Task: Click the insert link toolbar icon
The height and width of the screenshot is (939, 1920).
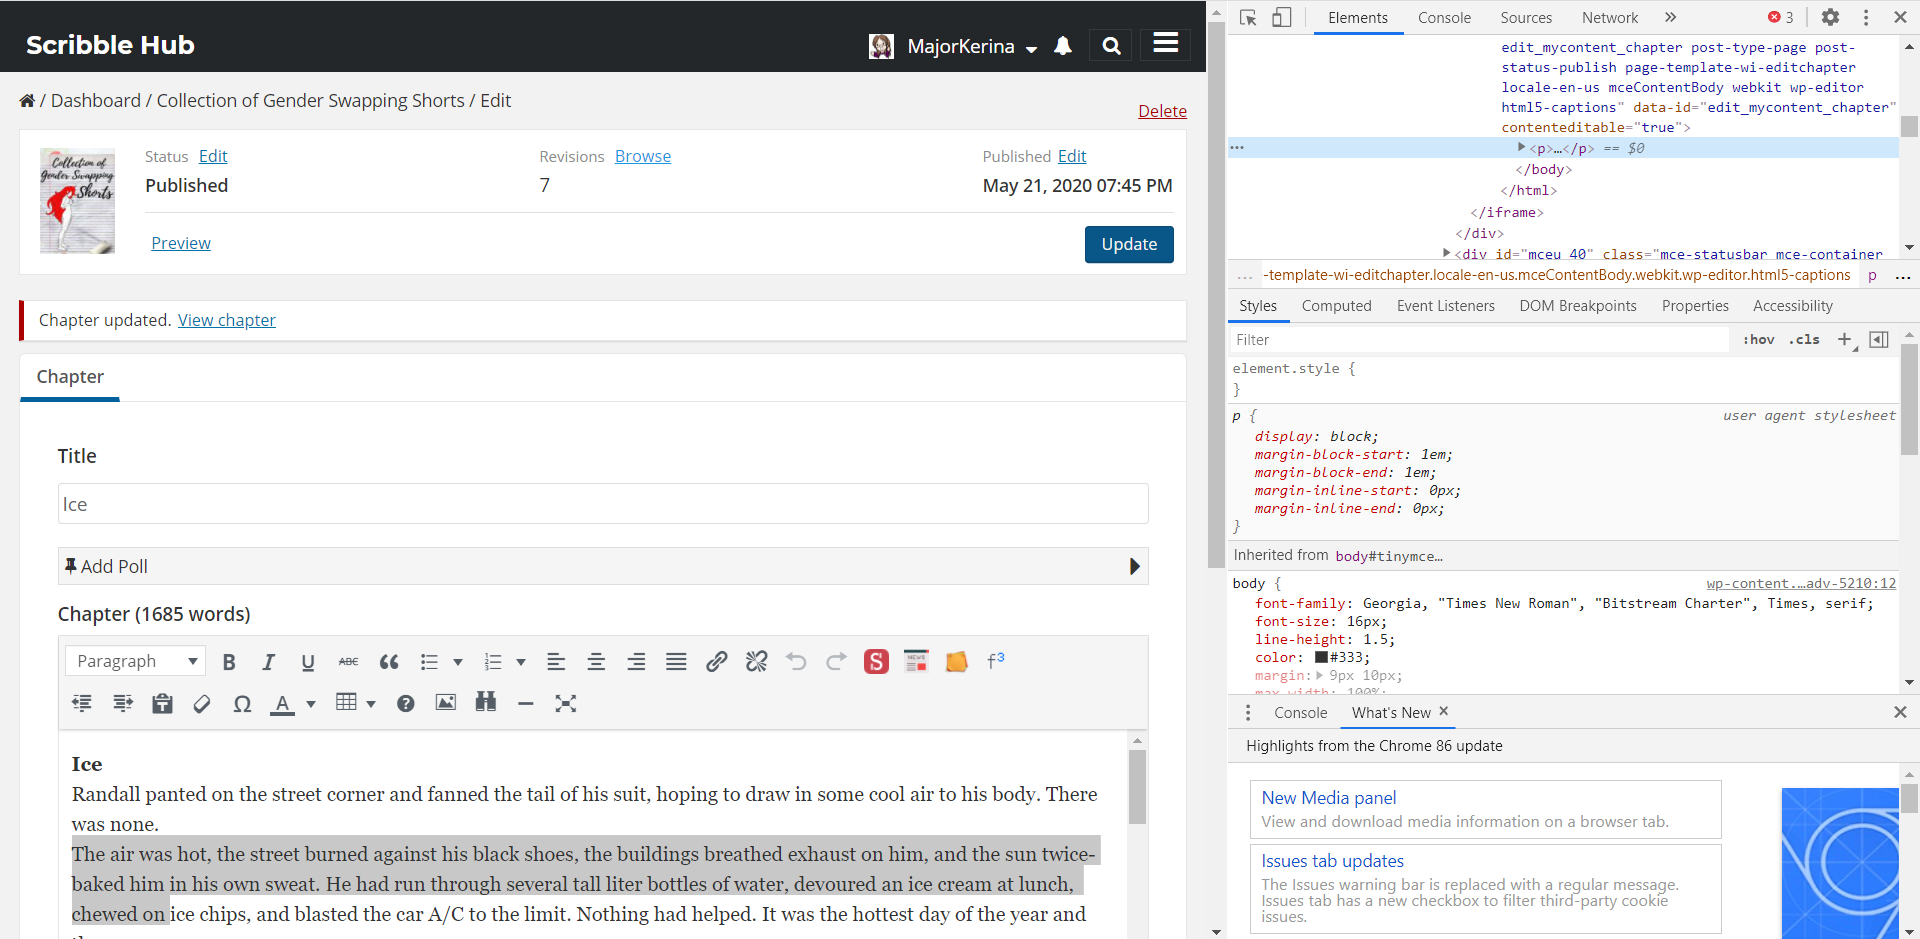Action: [x=716, y=662]
